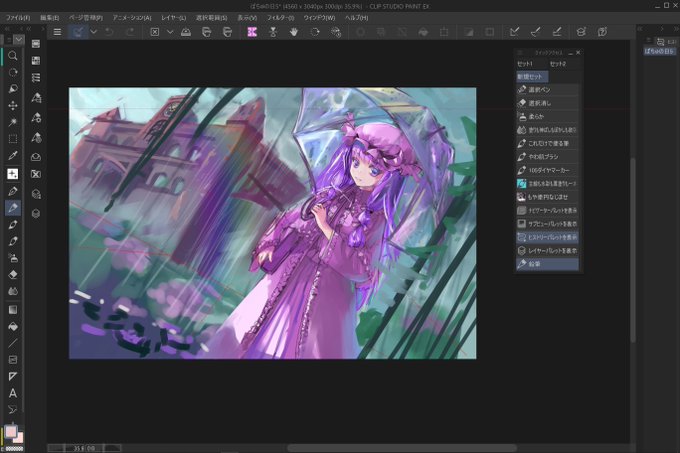The height and width of the screenshot is (453, 680).
Task: Select the Ruler tool in the toolbox
Action: 13,376
